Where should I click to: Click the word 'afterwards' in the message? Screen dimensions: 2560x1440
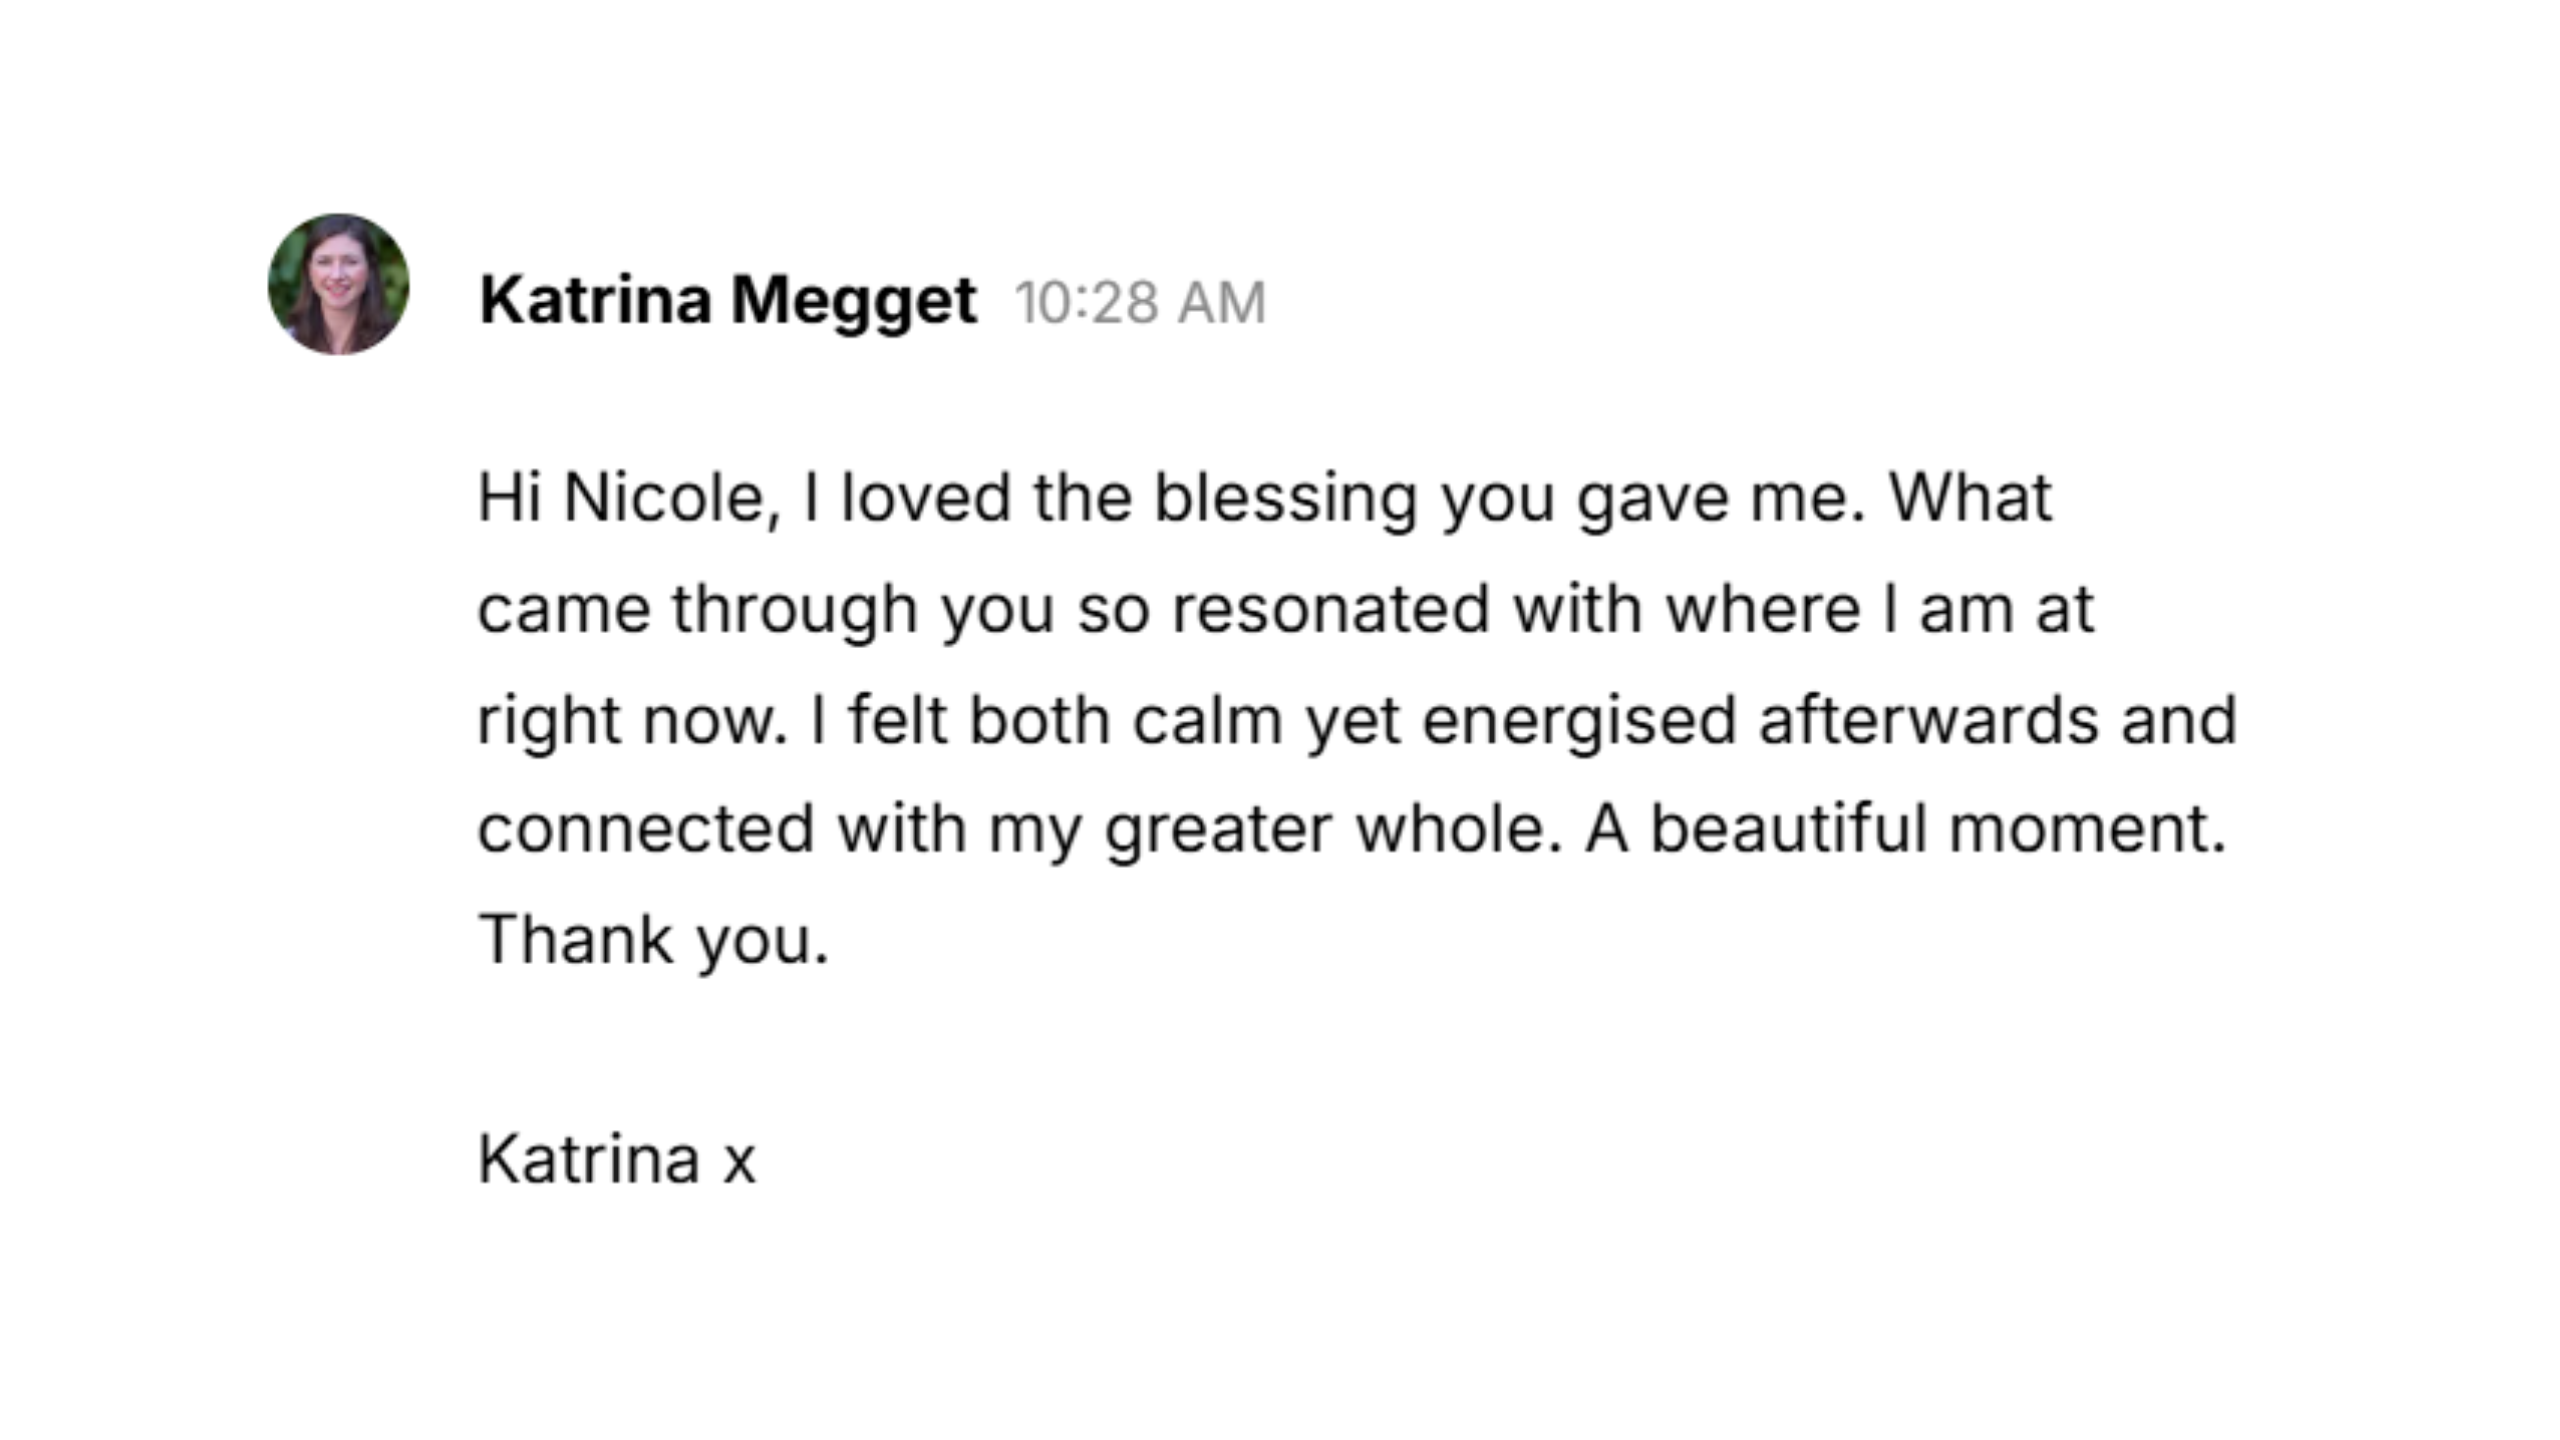click(1927, 720)
